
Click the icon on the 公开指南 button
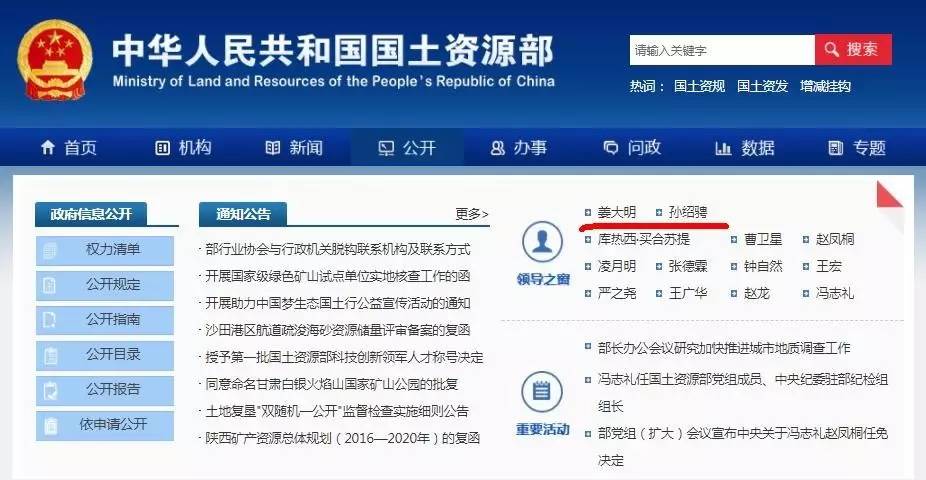pos(50,320)
